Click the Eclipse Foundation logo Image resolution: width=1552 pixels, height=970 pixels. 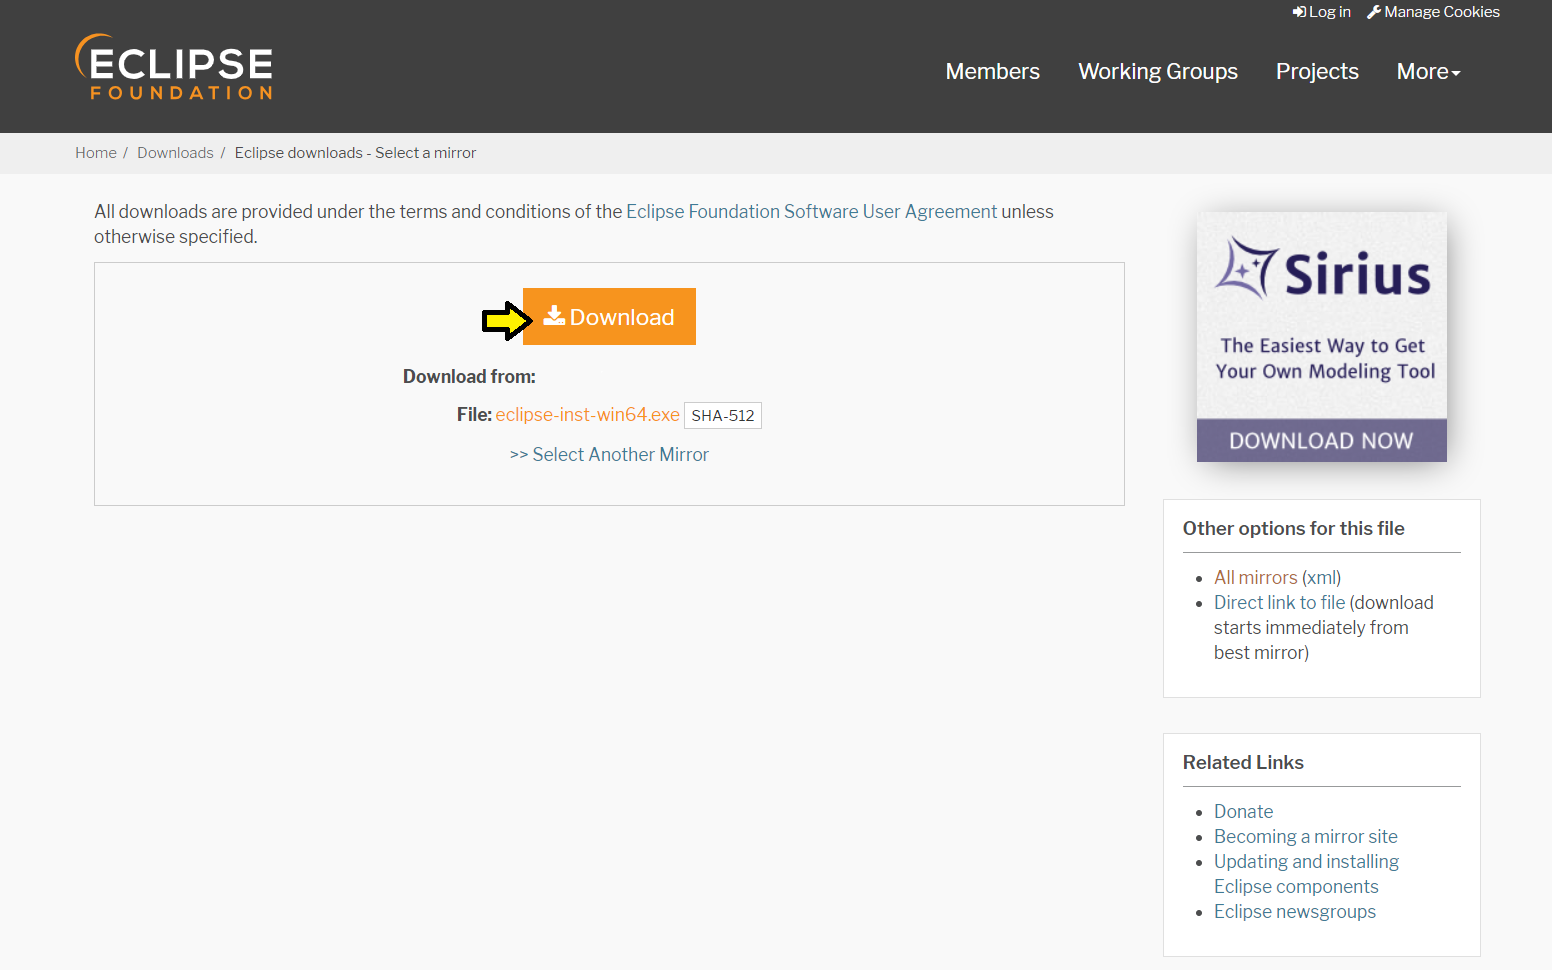pyautogui.click(x=174, y=67)
